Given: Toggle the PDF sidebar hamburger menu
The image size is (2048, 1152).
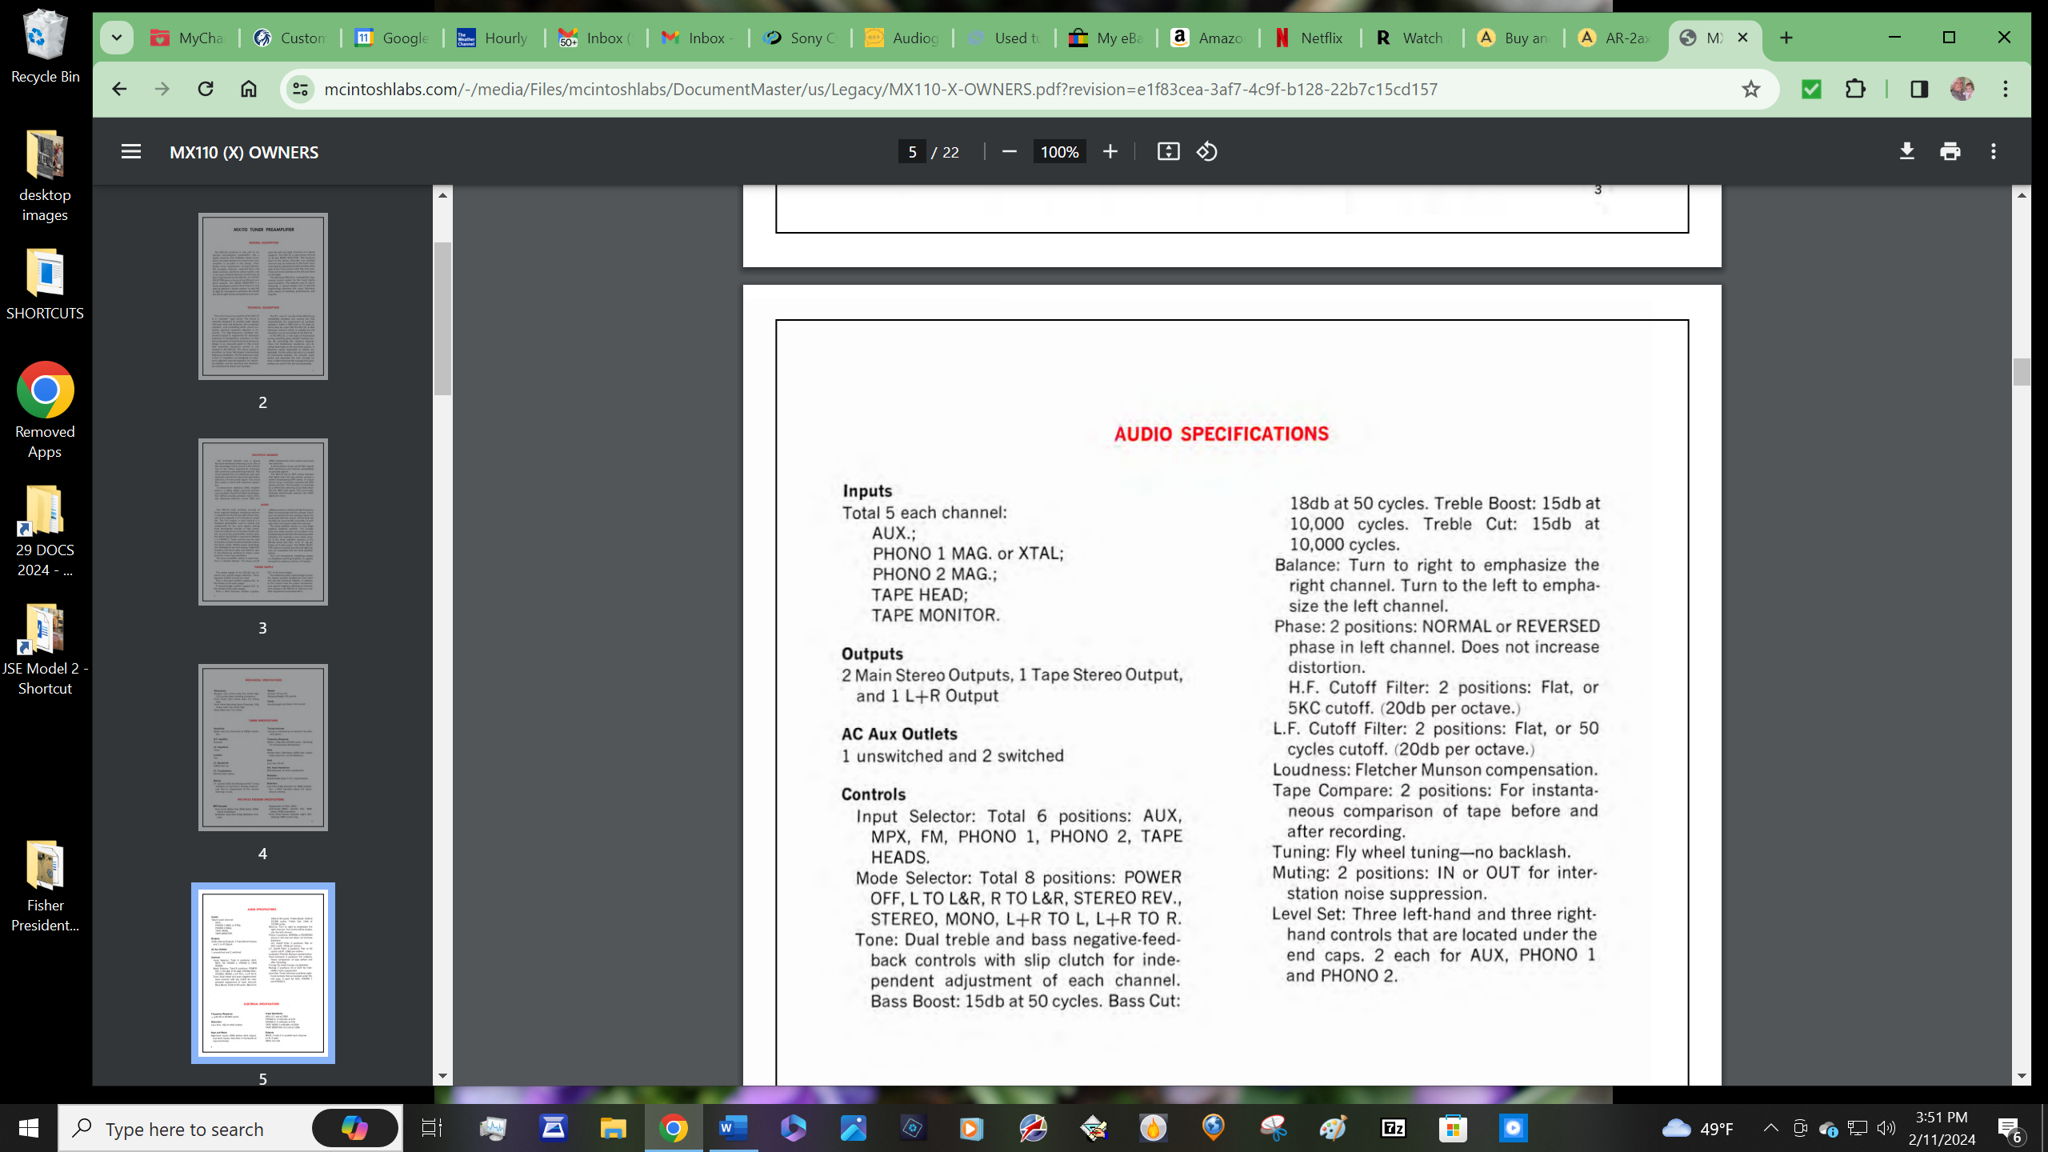Looking at the screenshot, I should [x=131, y=152].
